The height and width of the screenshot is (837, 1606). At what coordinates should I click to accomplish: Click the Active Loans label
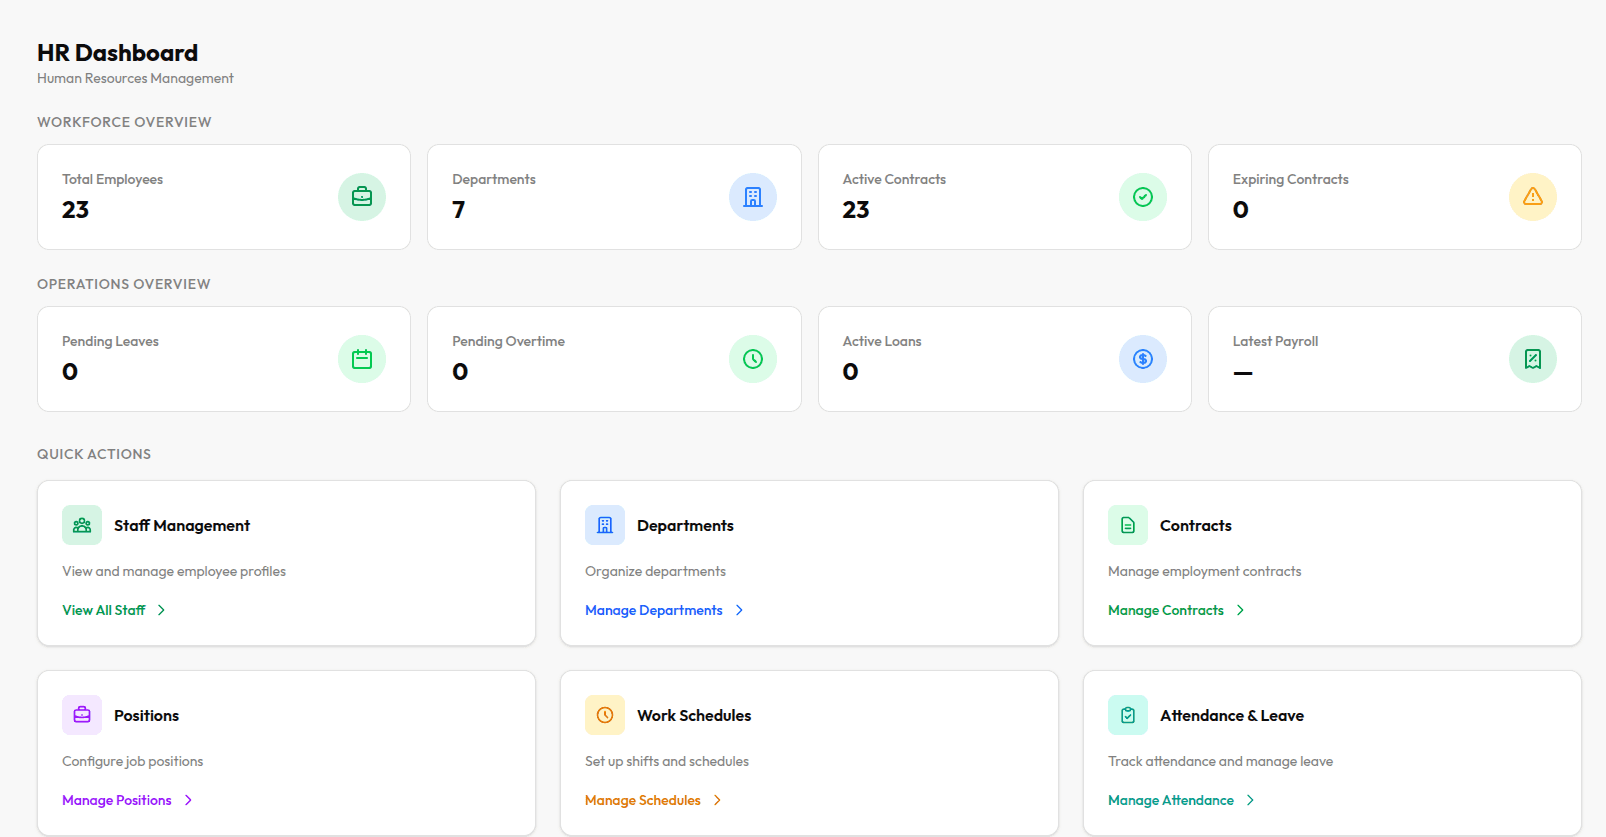(882, 341)
